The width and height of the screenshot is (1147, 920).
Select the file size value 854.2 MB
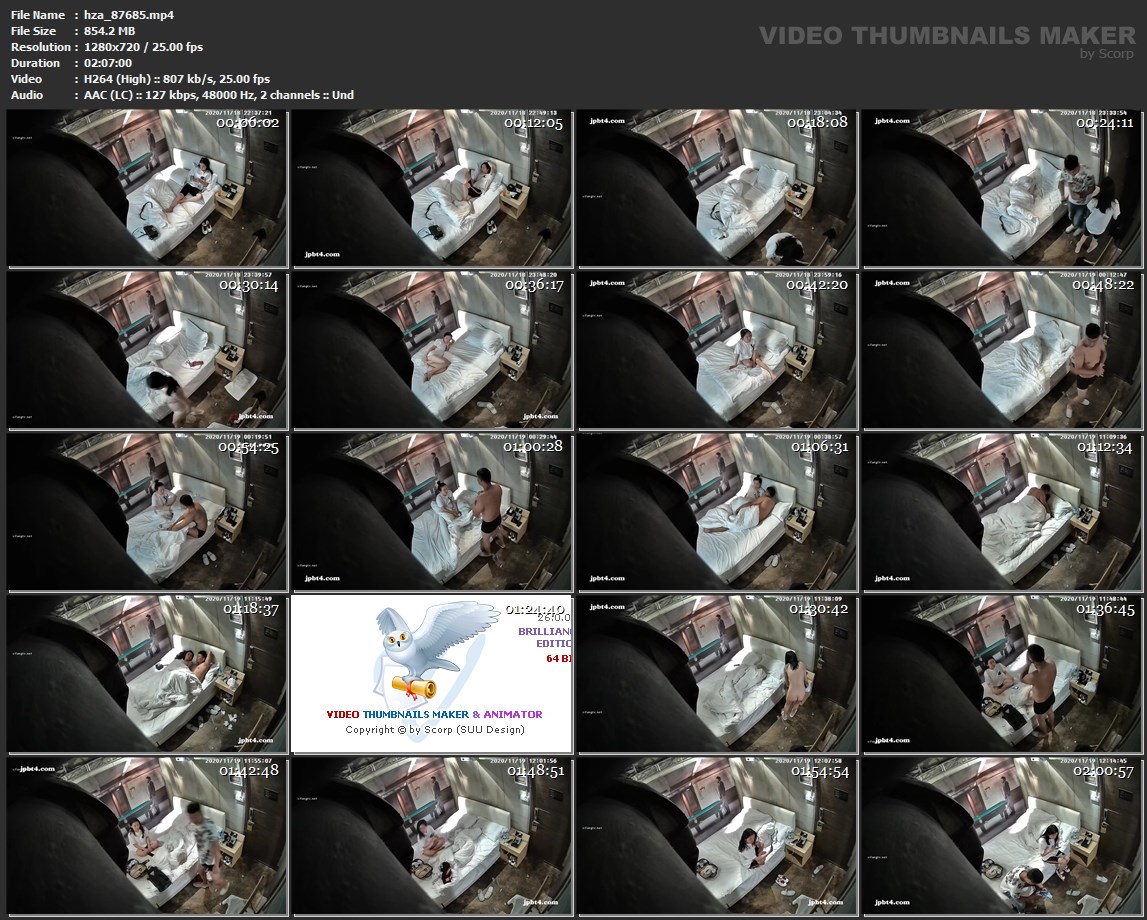[x=110, y=31]
